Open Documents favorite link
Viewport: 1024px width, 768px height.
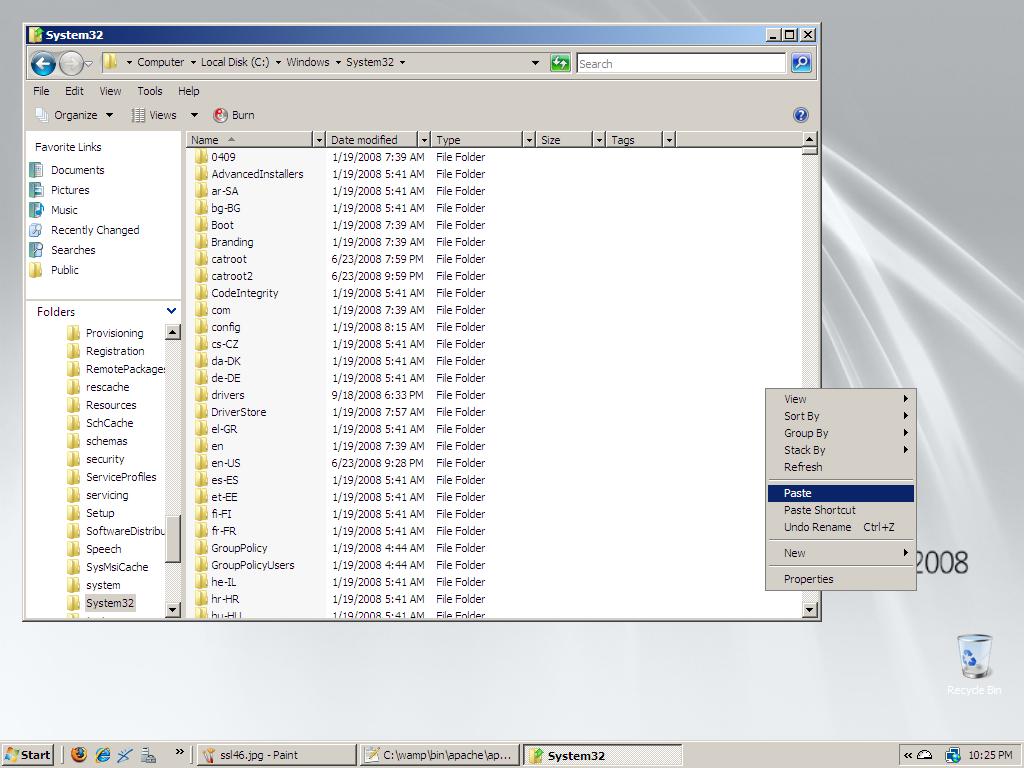pyautogui.click(x=77, y=170)
